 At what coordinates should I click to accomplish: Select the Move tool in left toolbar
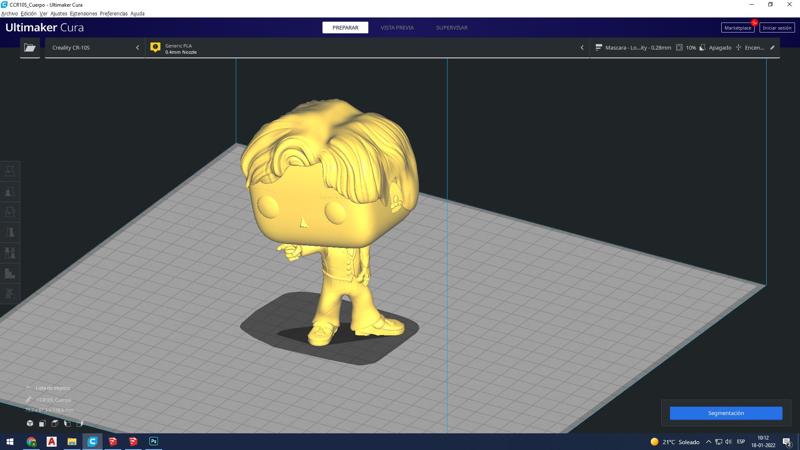click(x=10, y=171)
